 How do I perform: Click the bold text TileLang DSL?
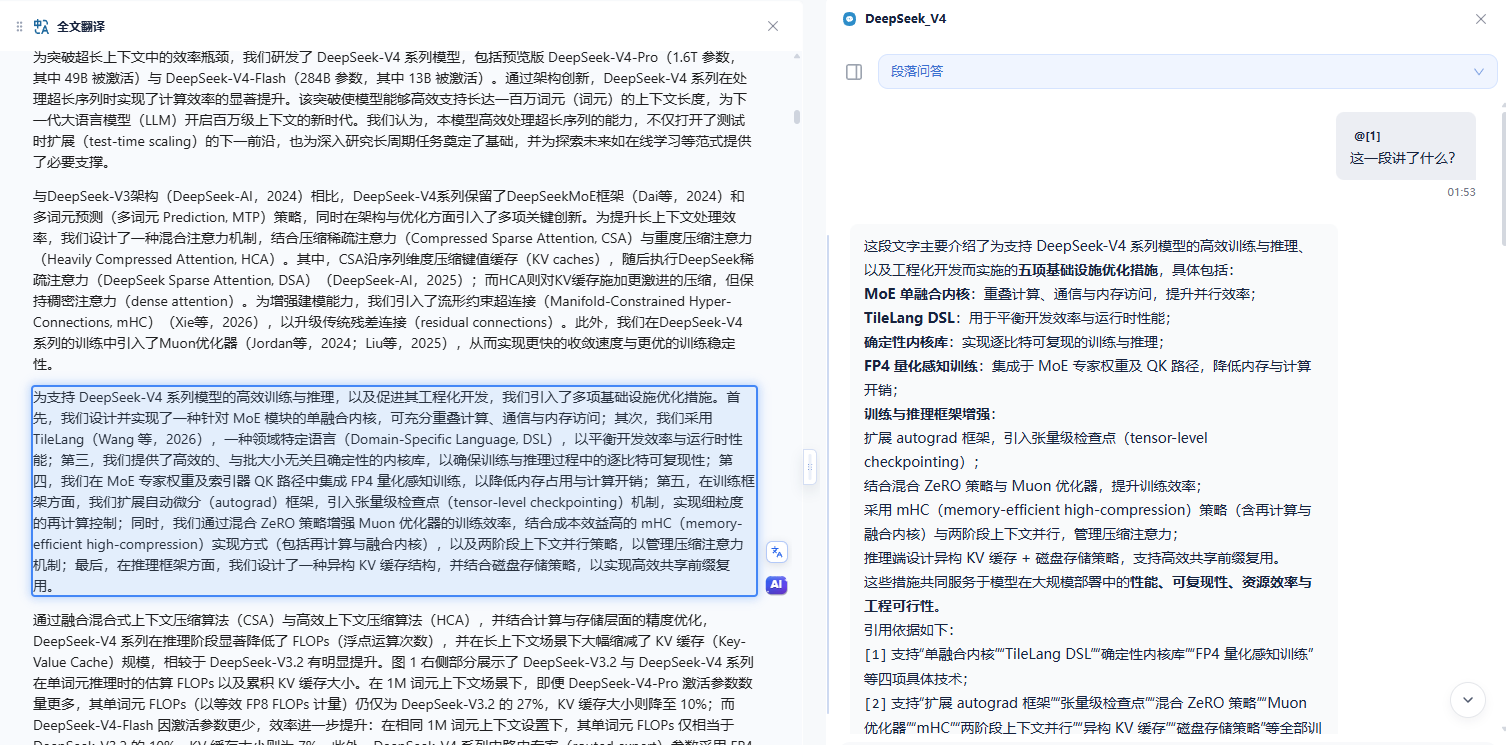(910, 318)
